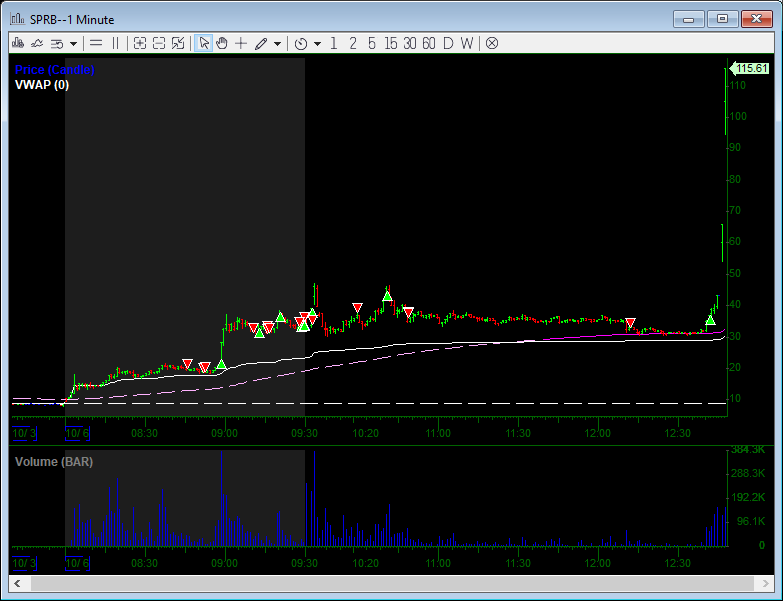
Task: Switch chart to 5 minute interval
Action: pos(372,43)
